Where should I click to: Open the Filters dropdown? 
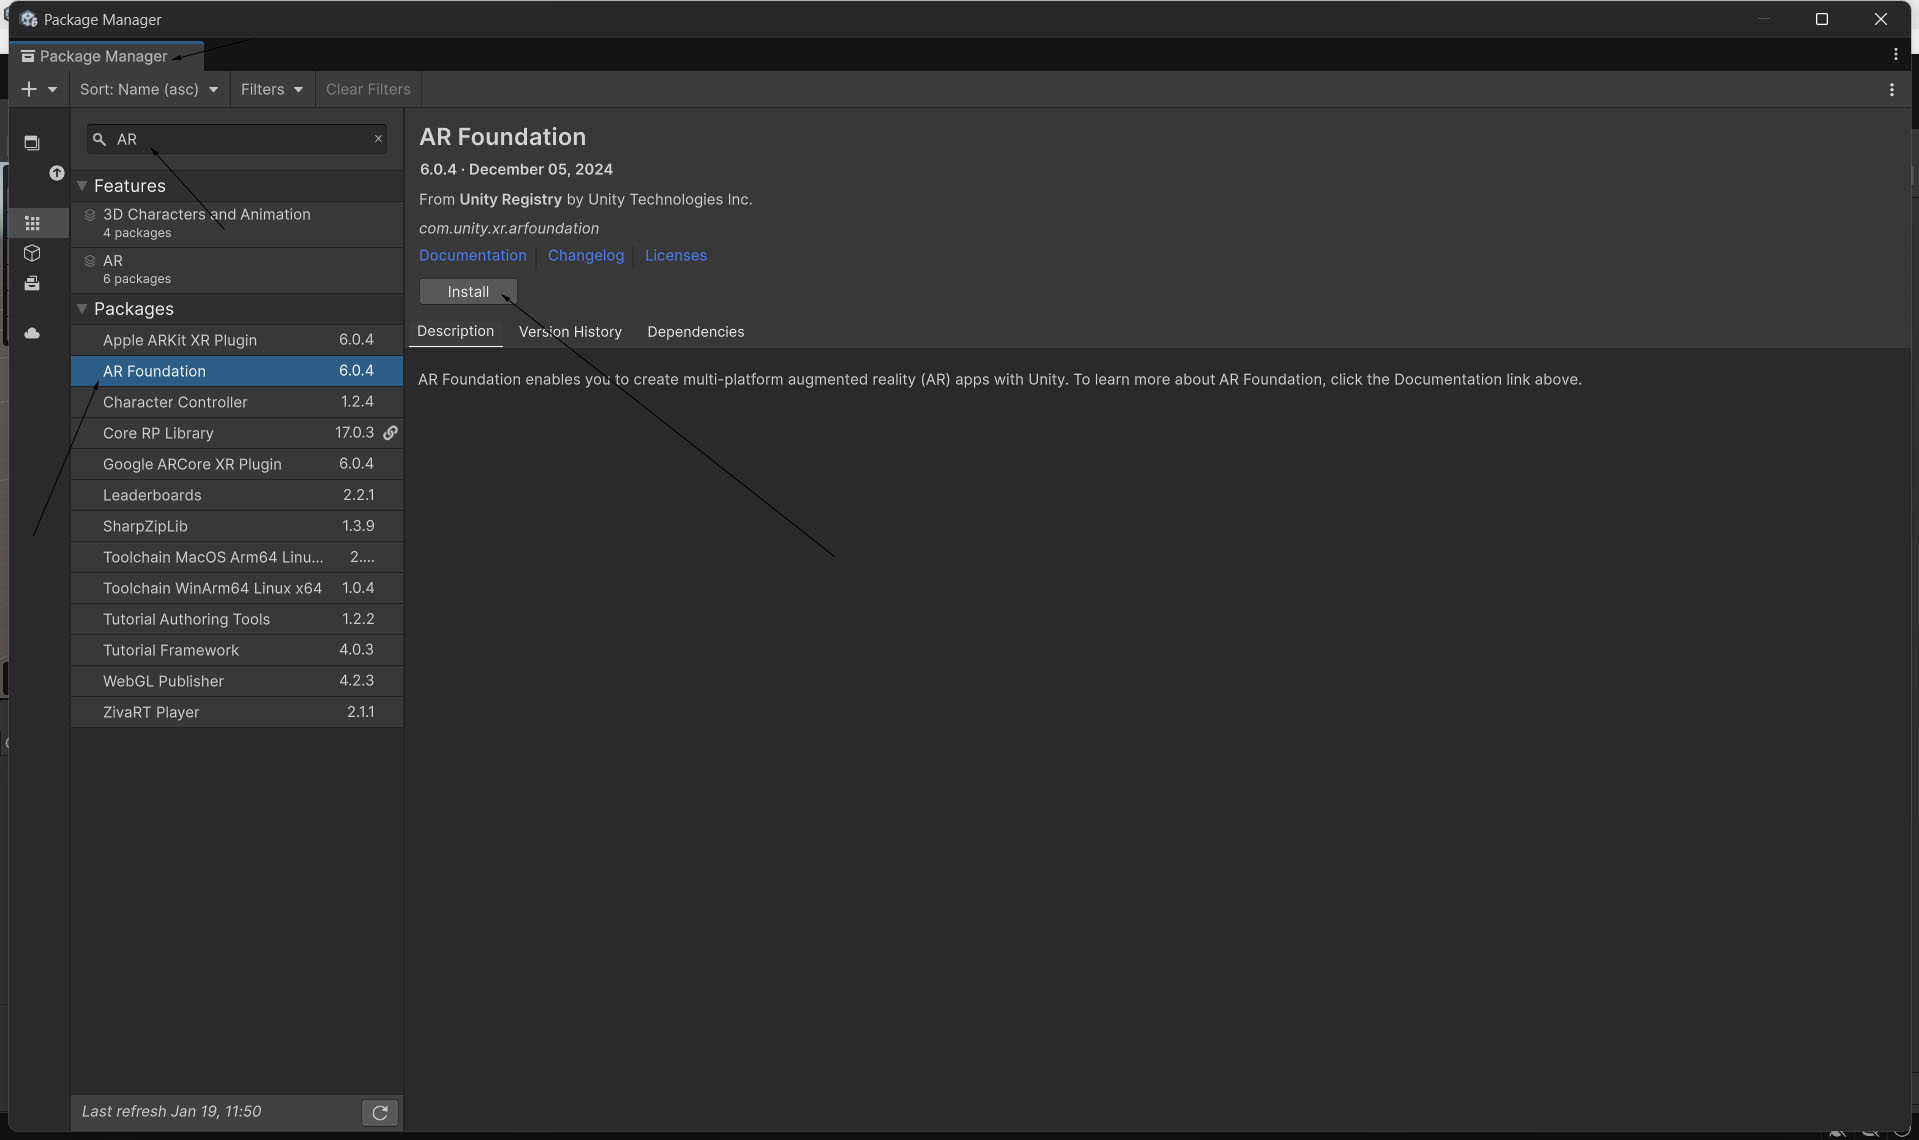(x=271, y=89)
